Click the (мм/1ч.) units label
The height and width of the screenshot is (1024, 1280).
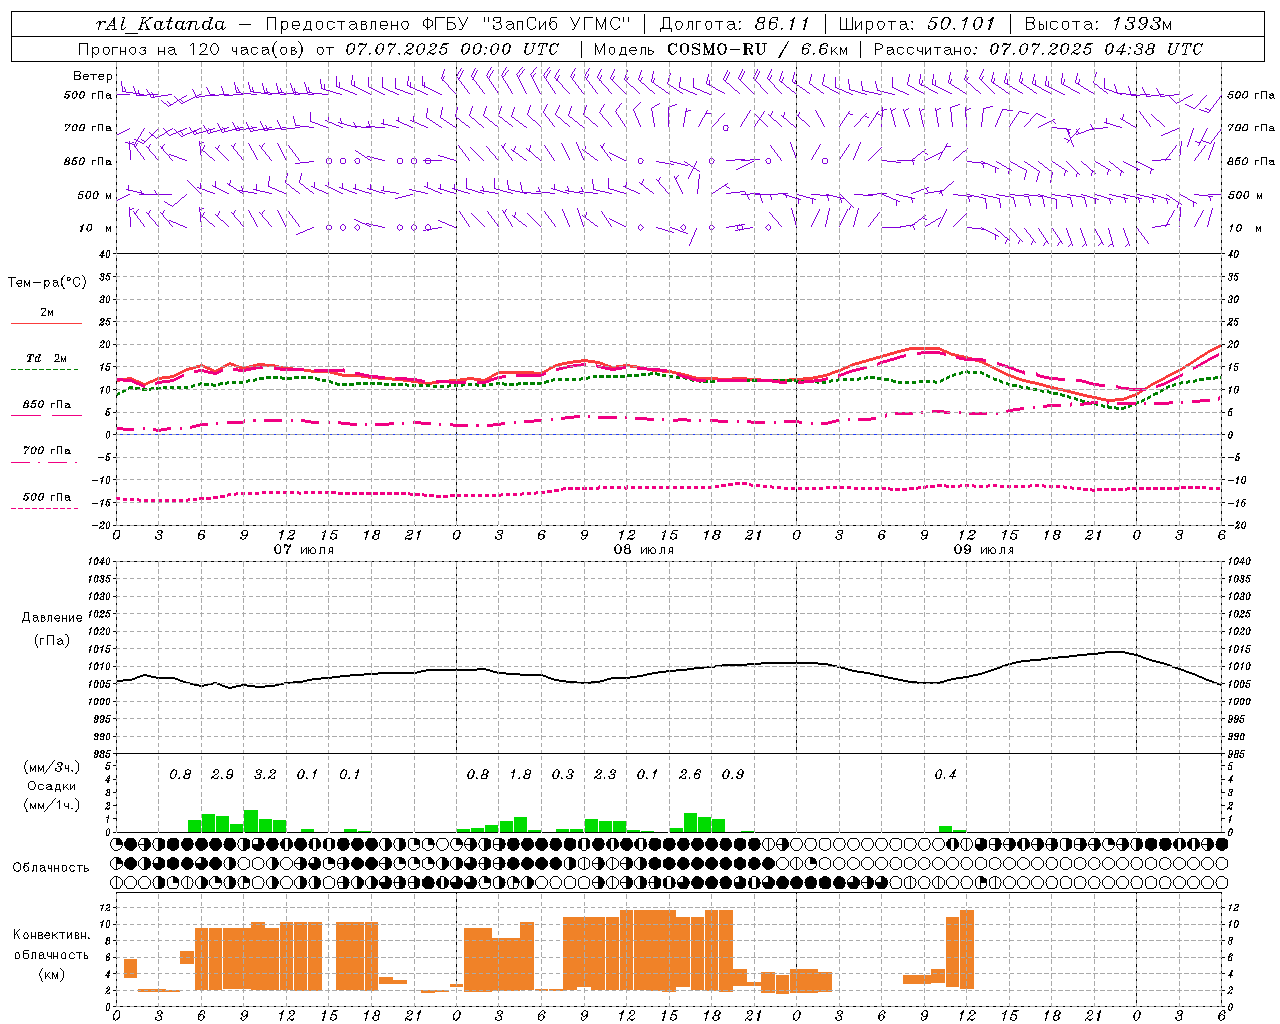click(x=52, y=805)
